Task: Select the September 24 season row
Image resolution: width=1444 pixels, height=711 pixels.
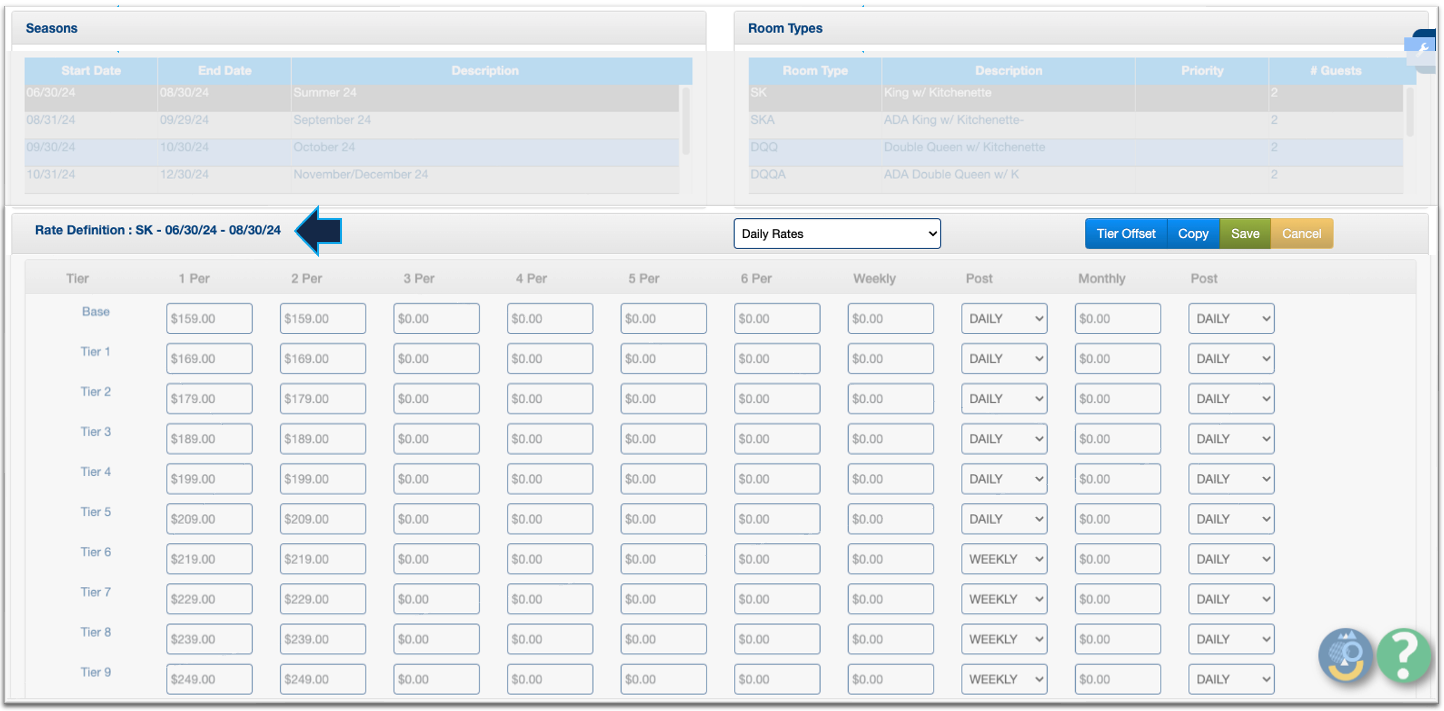Action: click(350, 120)
